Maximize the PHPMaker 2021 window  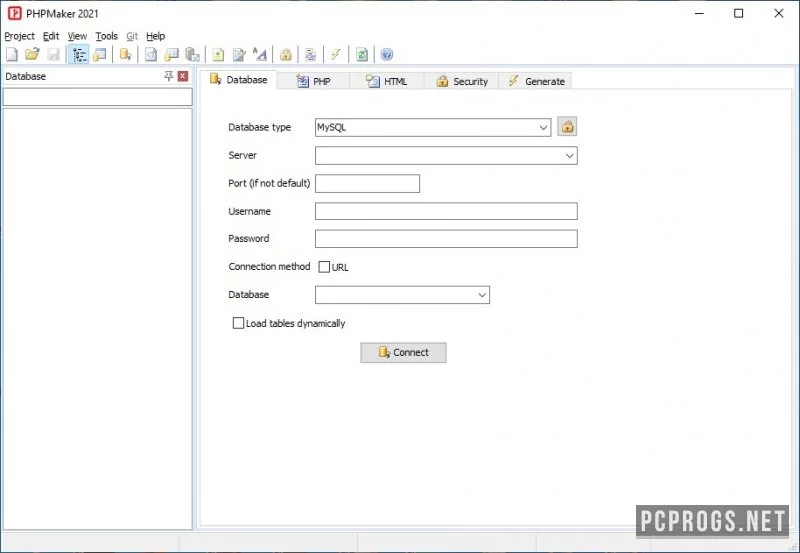[x=738, y=13]
